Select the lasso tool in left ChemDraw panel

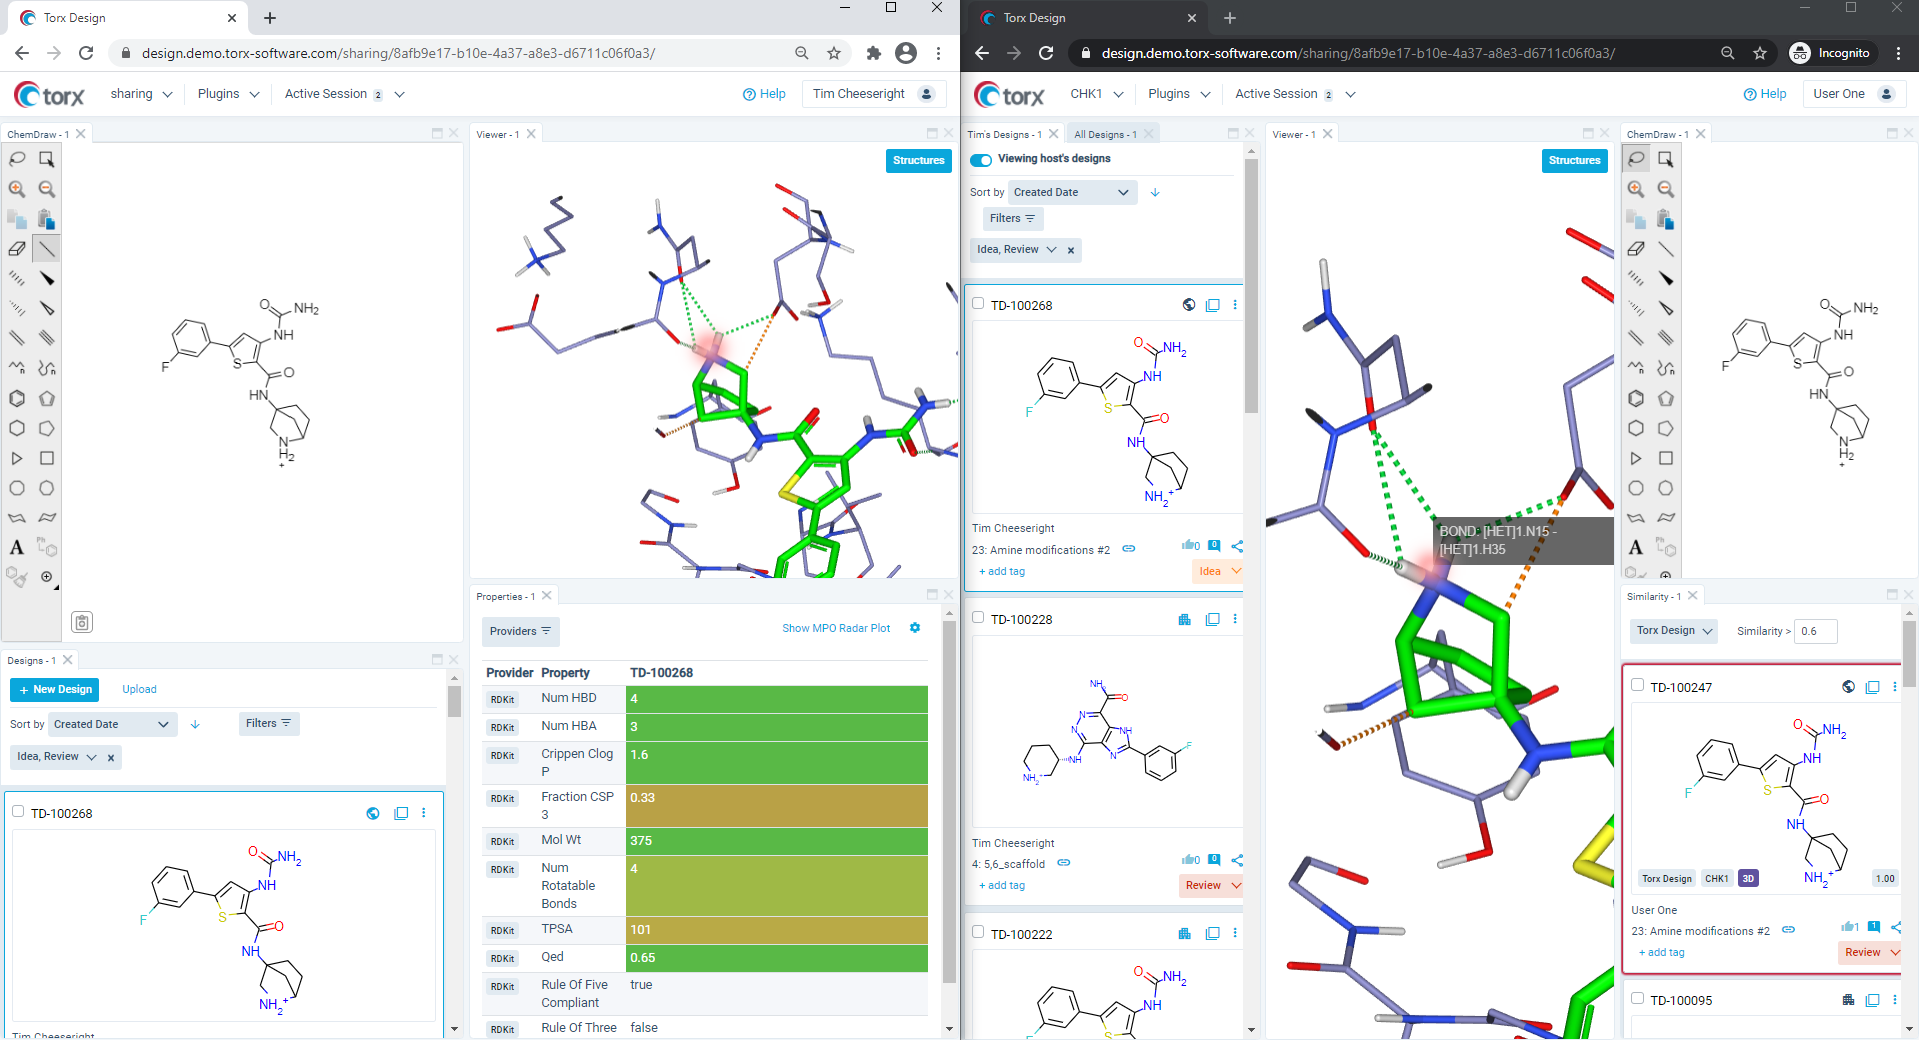coord(17,159)
